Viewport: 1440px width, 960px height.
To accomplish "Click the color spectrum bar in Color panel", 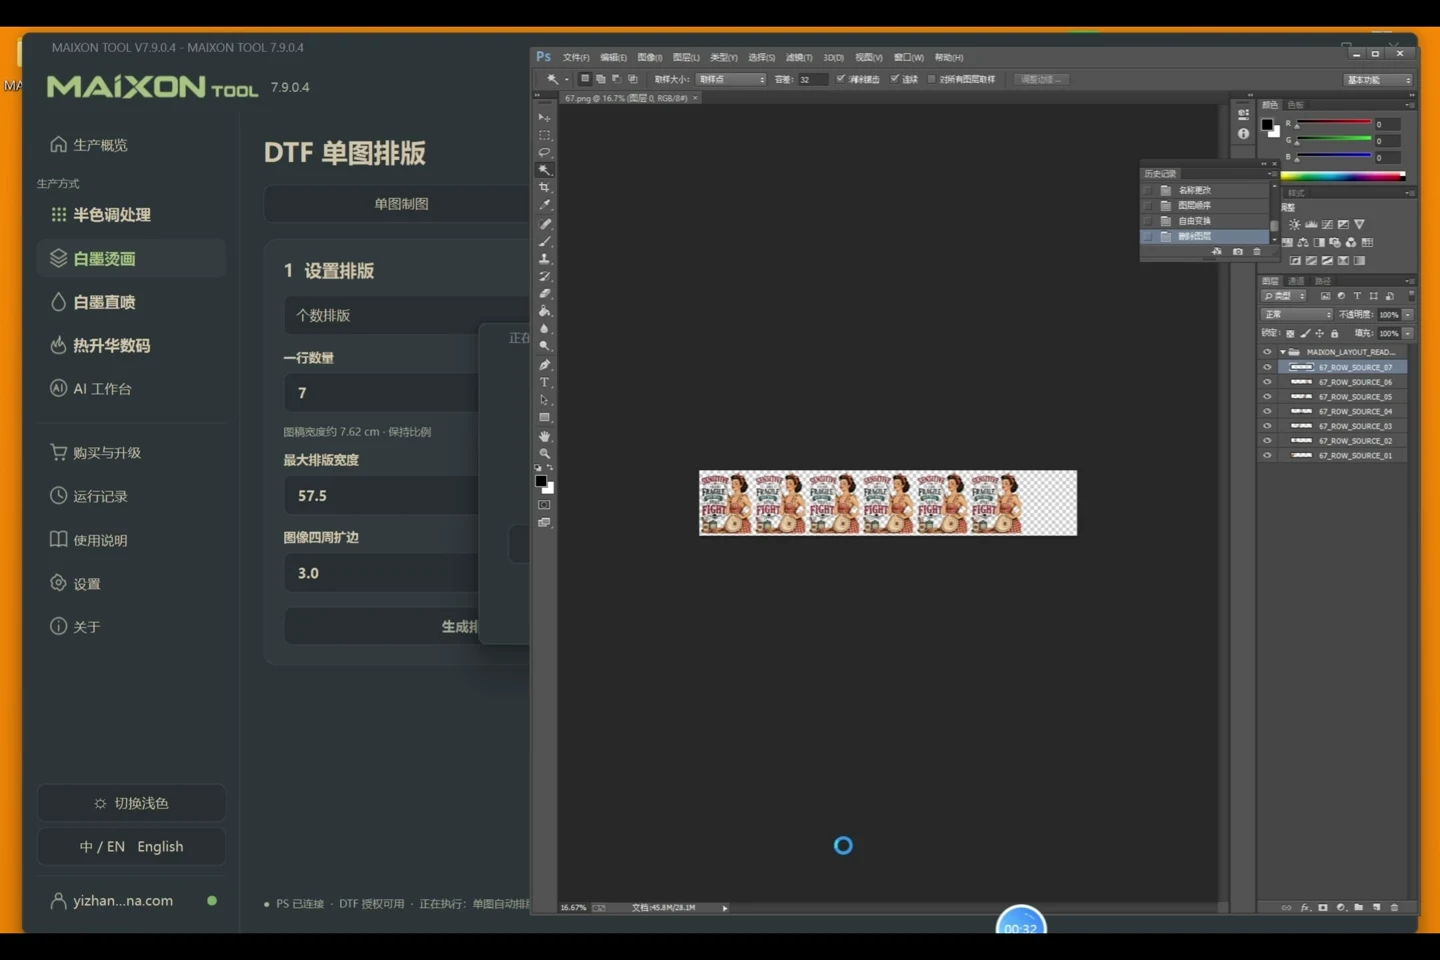I will pyautogui.click(x=1343, y=176).
